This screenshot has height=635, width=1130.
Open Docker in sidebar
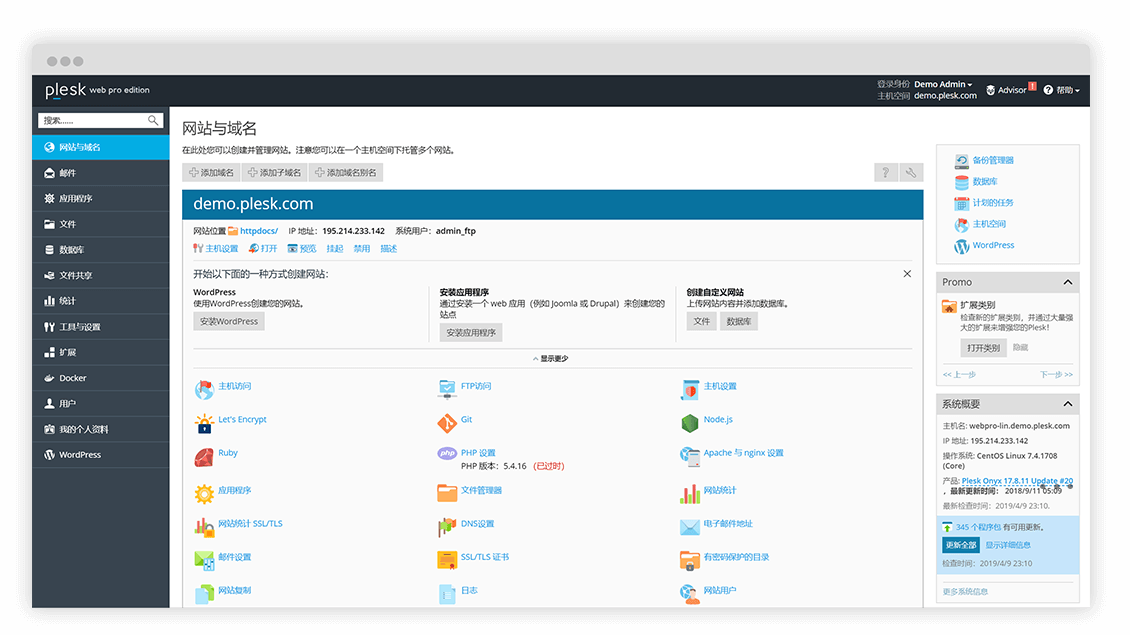[x=101, y=378]
